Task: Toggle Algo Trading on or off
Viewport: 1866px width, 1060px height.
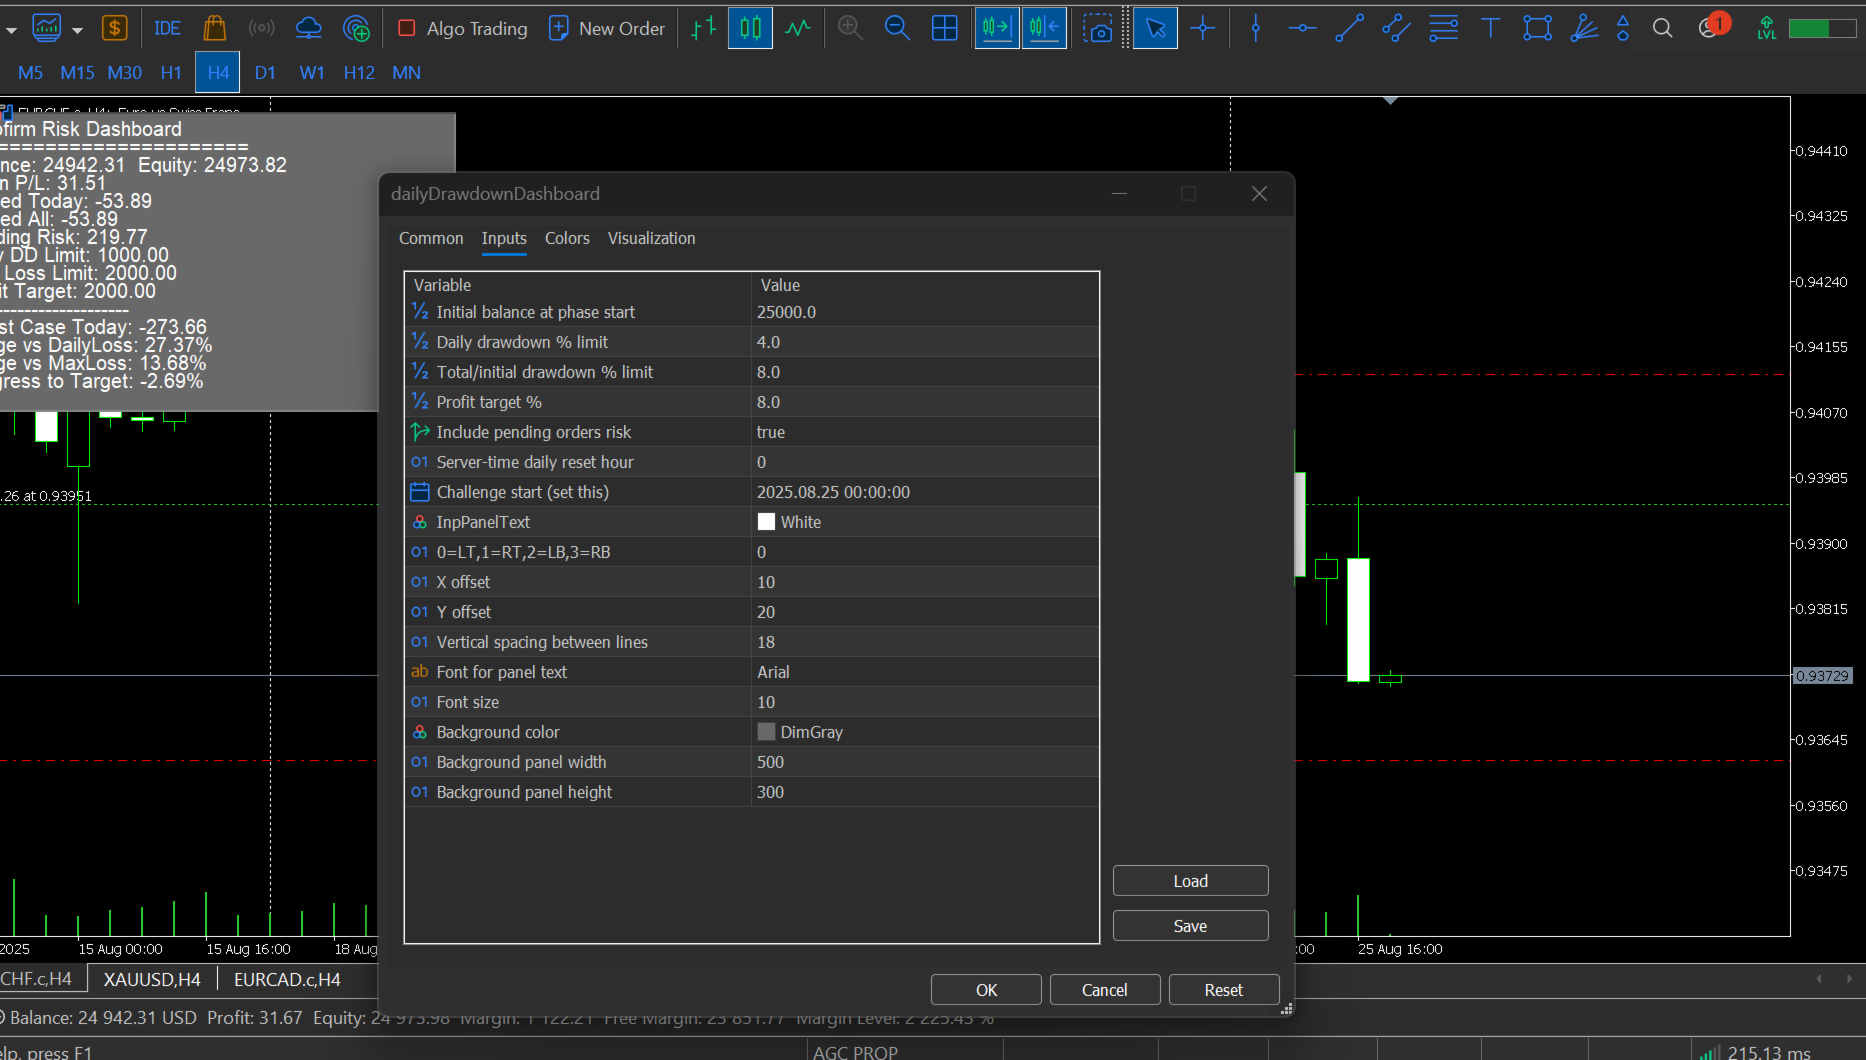Action: (x=462, y=28)
